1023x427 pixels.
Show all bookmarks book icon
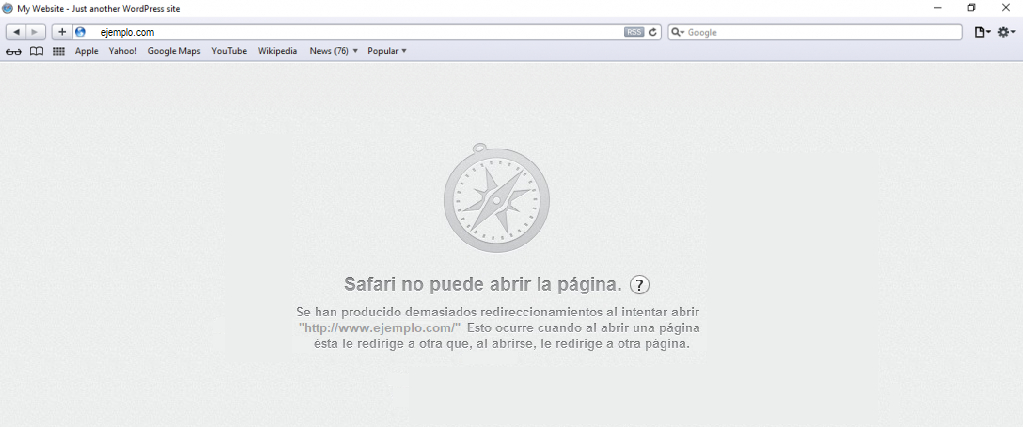click(x=37, y=51)
